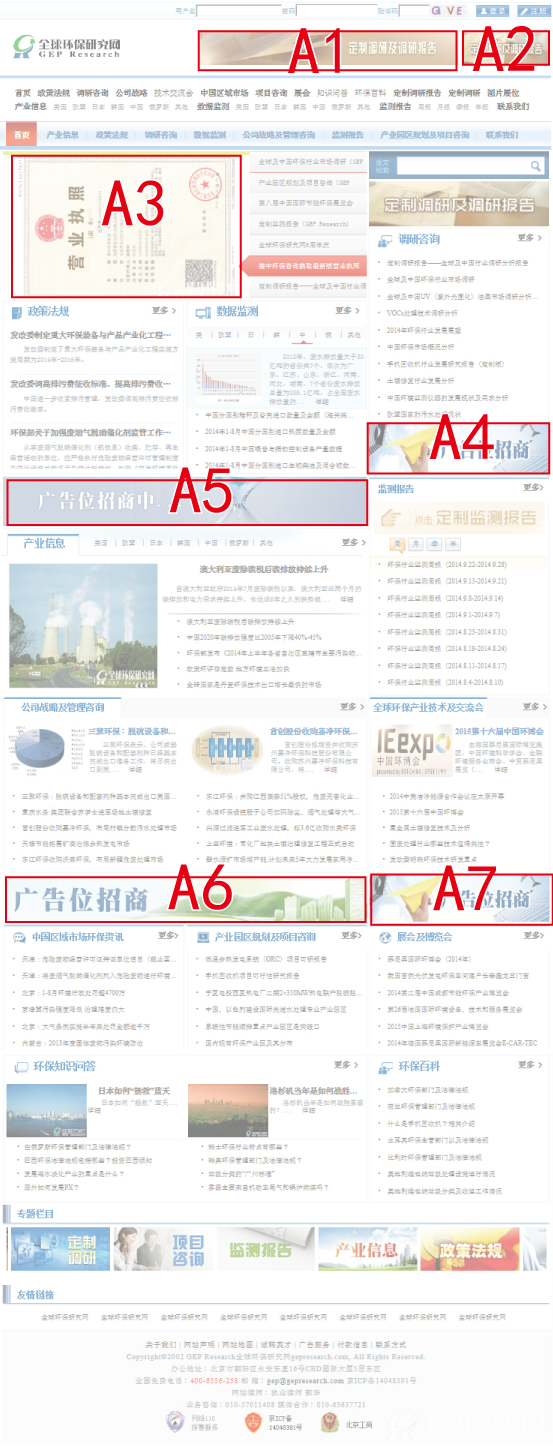Open the 定制调研 featured column banner
The height and width of the screenshot is (1446, 553).
coord(58,1248)
